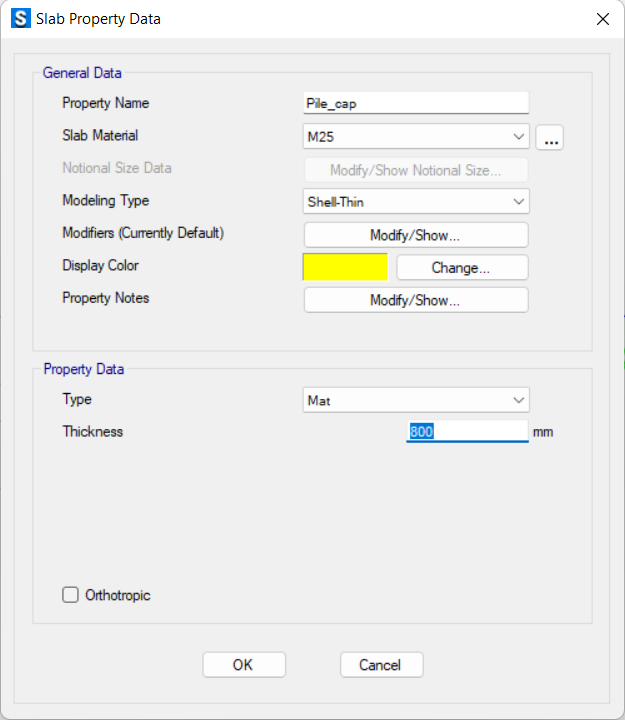Click the Property Name label
This screenshot has width=625, height=720.
pyautogui.click(x=106, y=103)
